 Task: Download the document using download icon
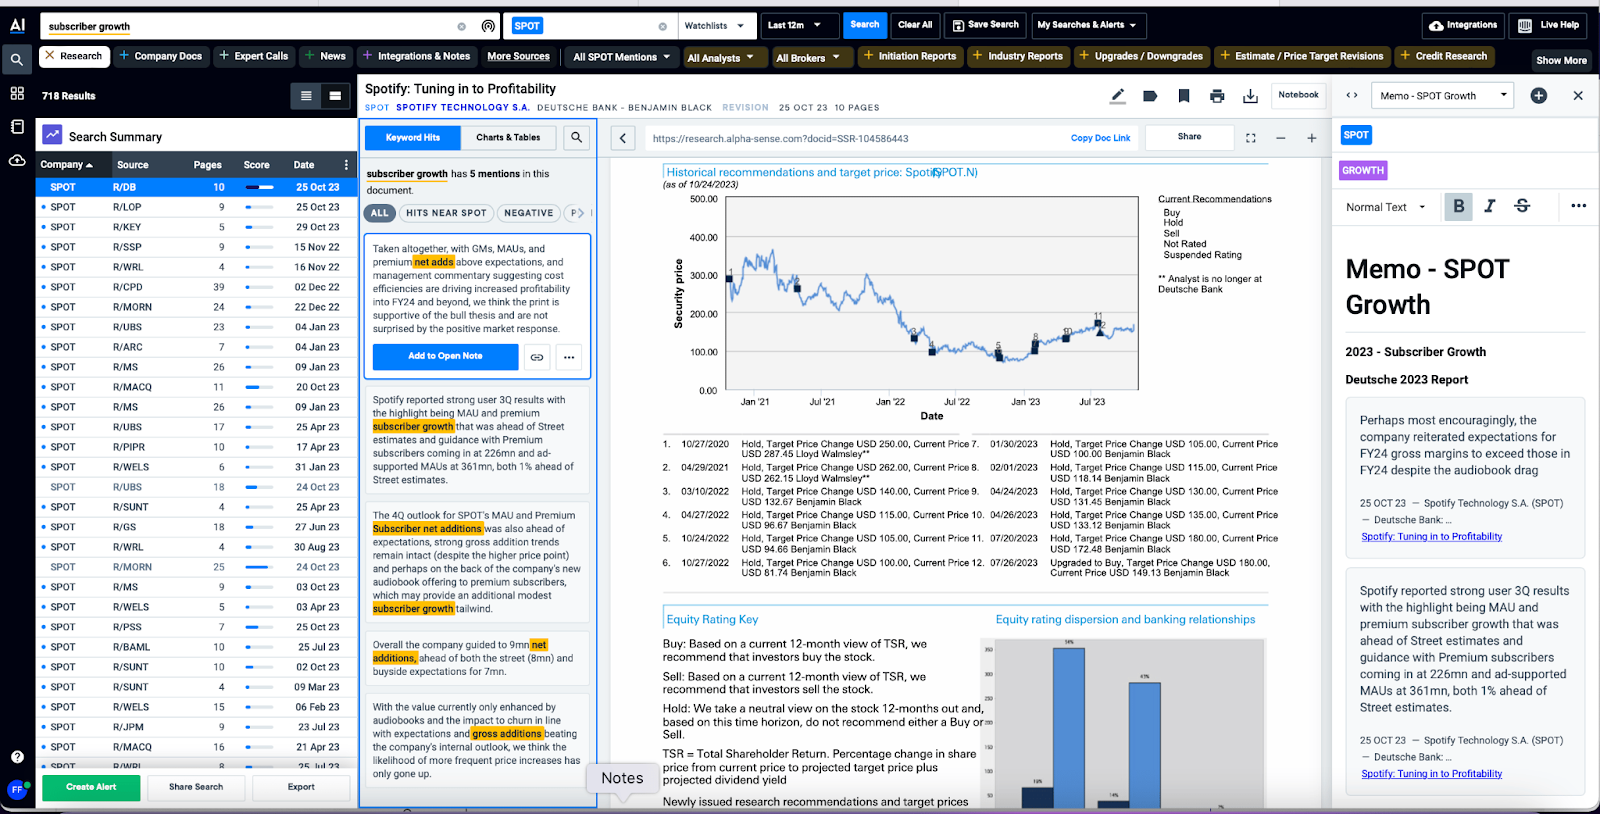click(1250, 96)
